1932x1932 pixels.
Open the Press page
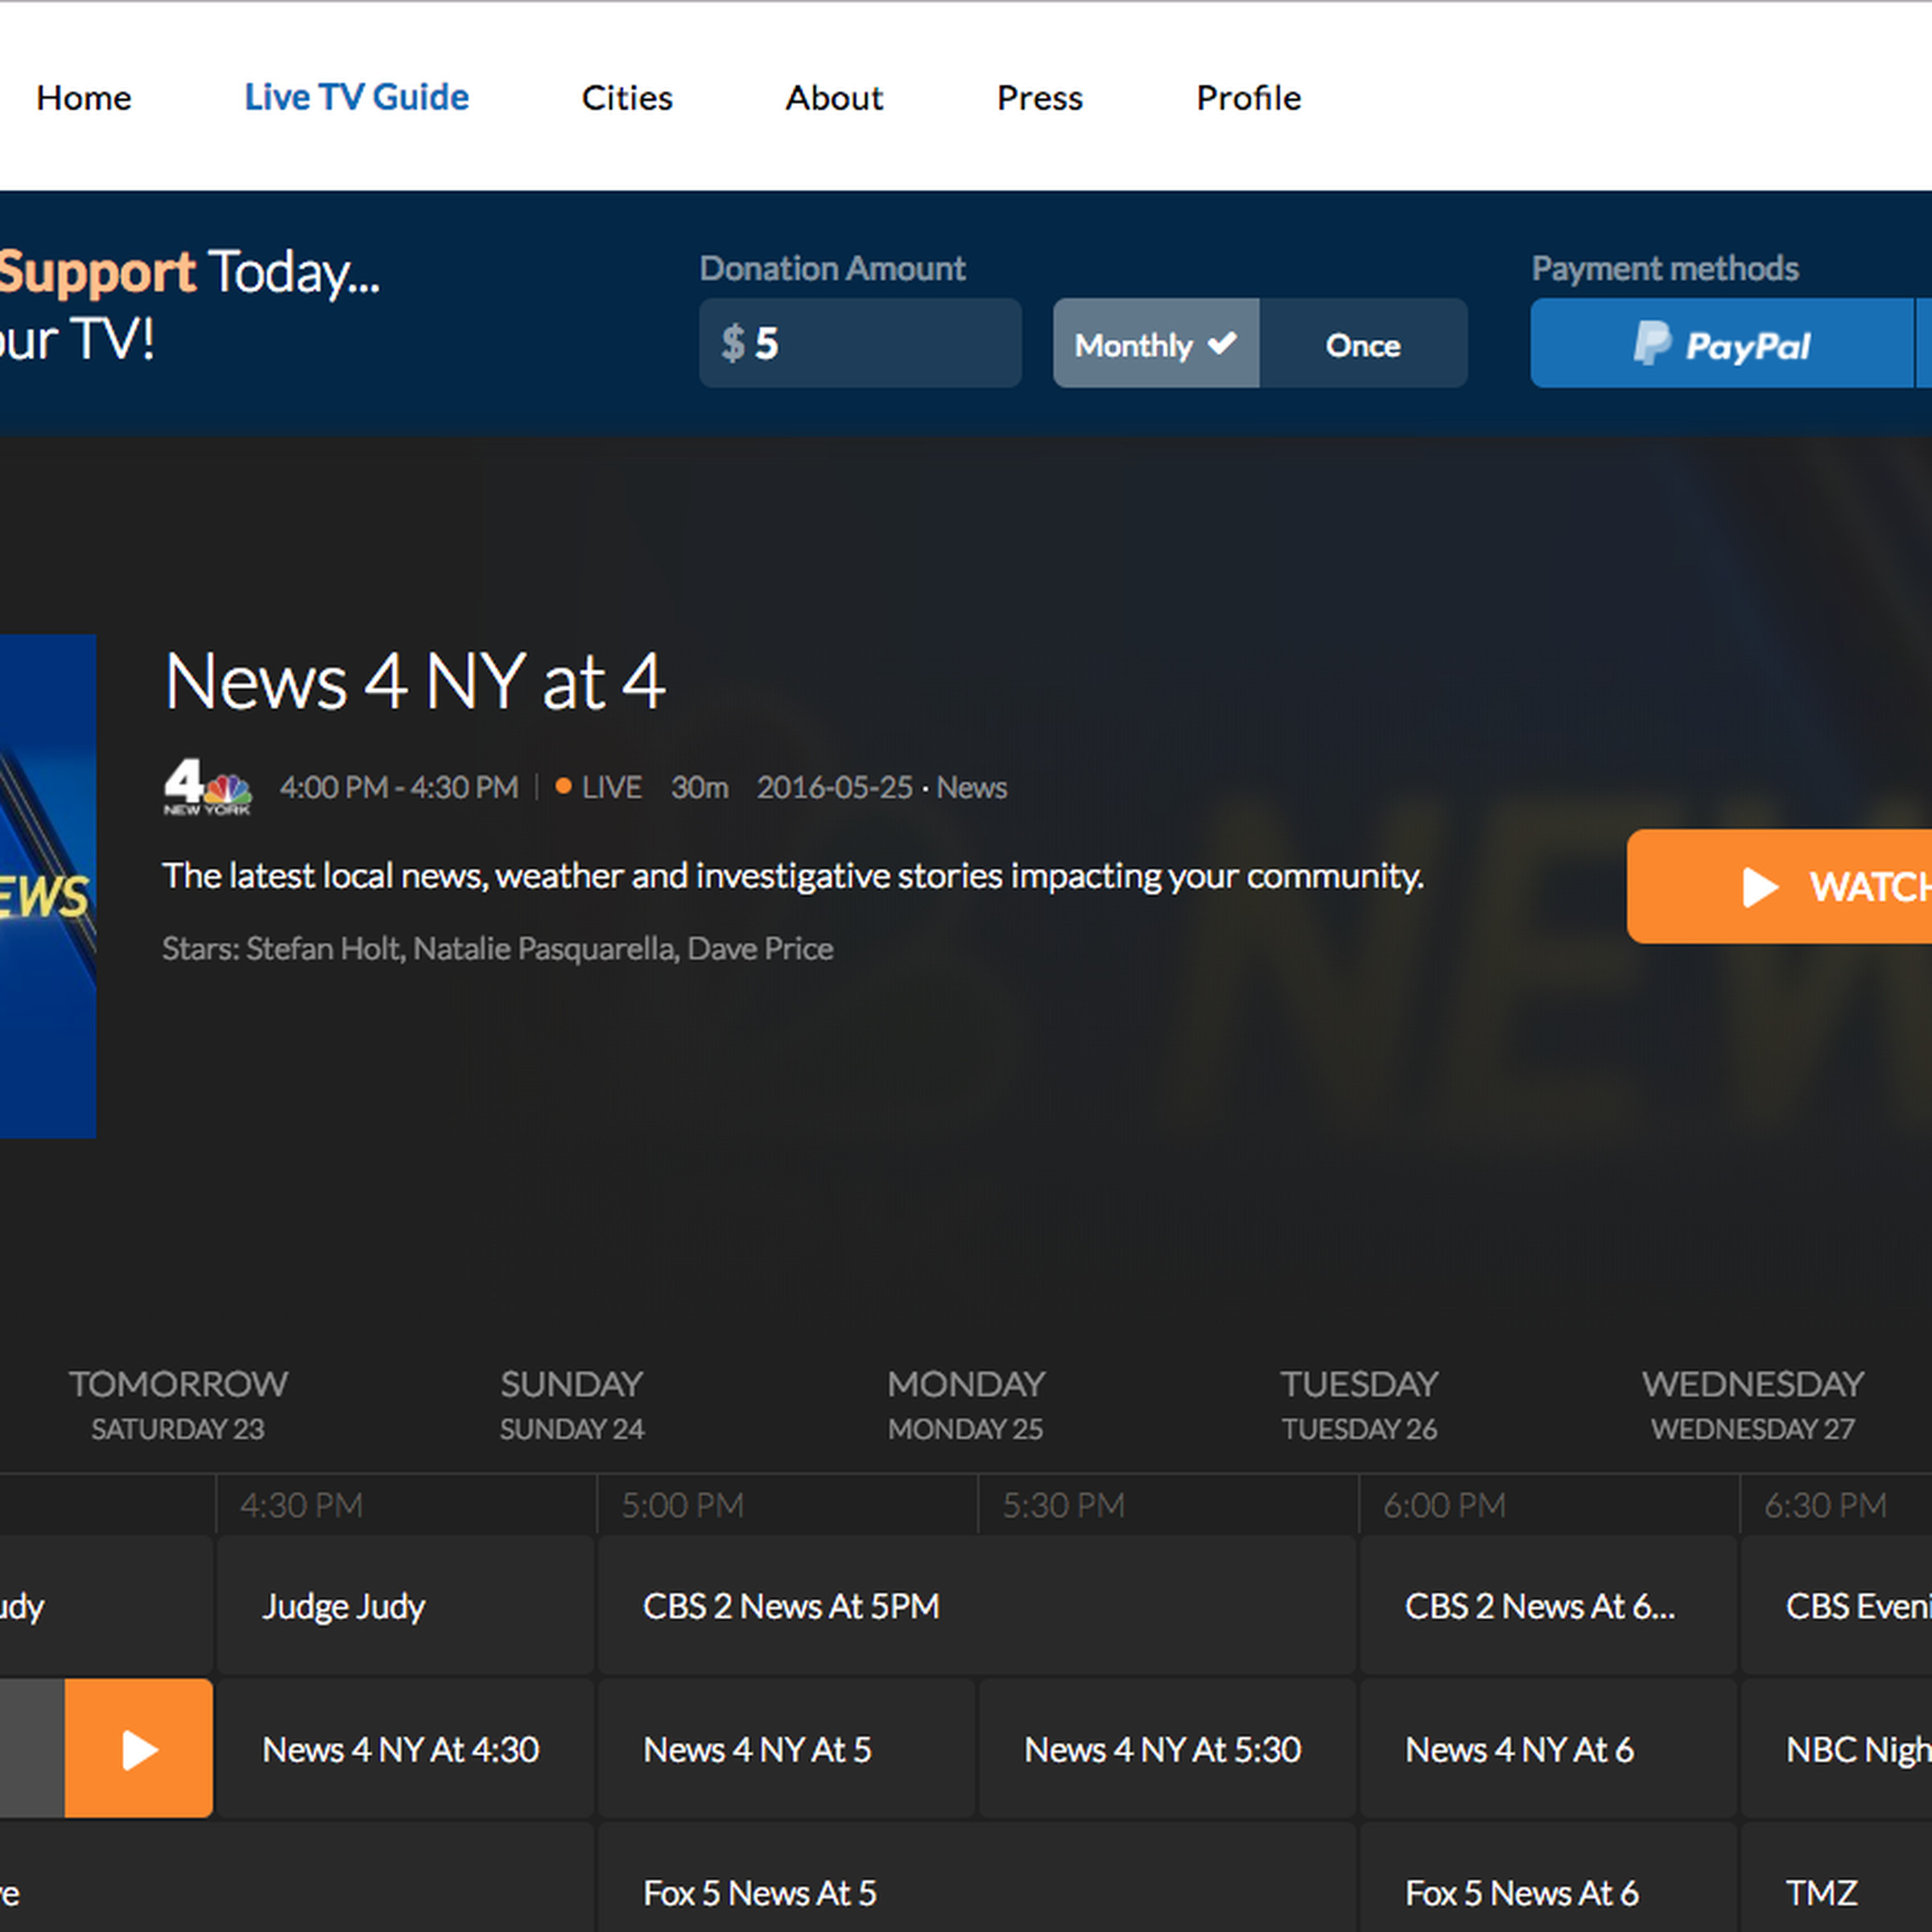(x=1040, y=98)
